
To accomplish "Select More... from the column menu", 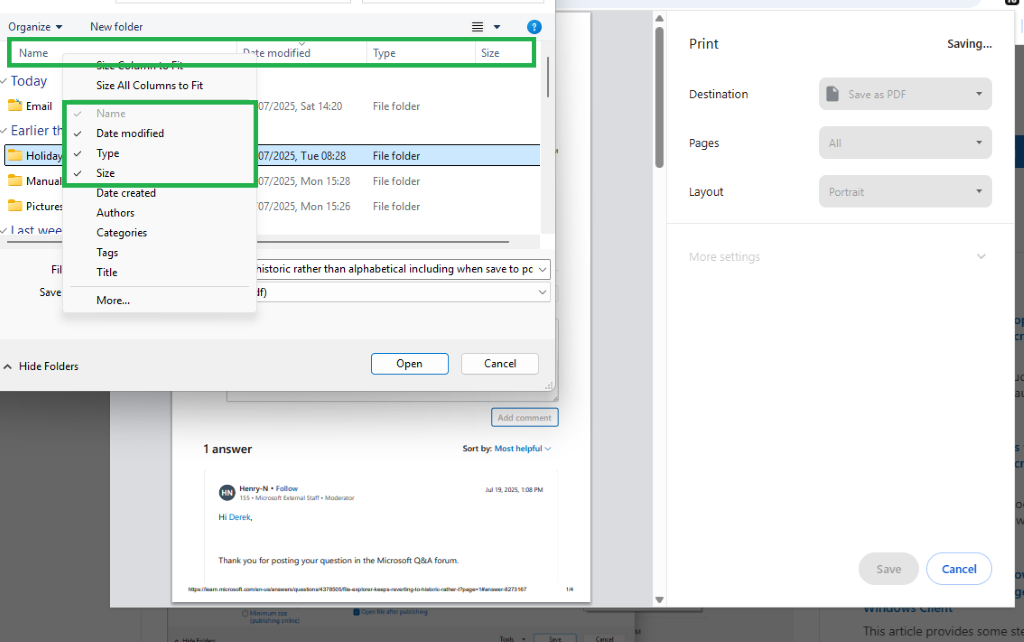I will click(111, 300).
